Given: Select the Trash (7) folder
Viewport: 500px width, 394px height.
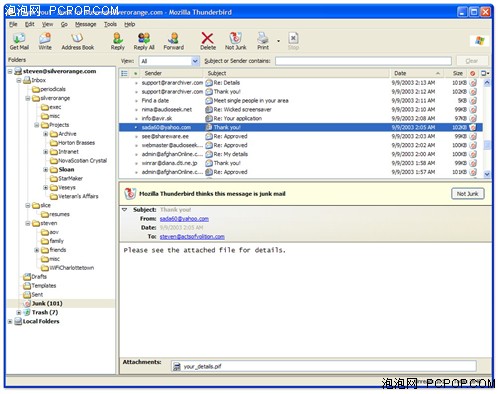Looking at the screenshot, I should coord(45,312).
